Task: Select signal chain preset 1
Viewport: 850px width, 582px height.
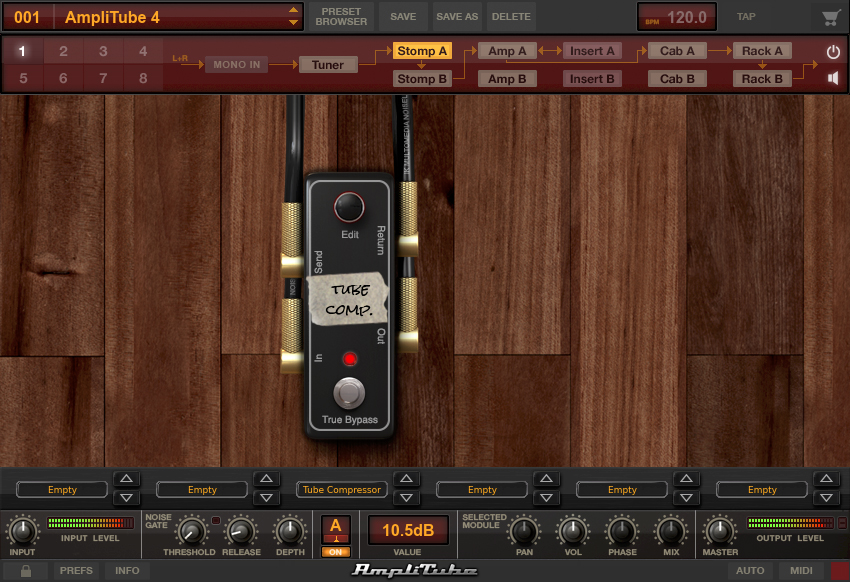Action: tap(22, 51)
